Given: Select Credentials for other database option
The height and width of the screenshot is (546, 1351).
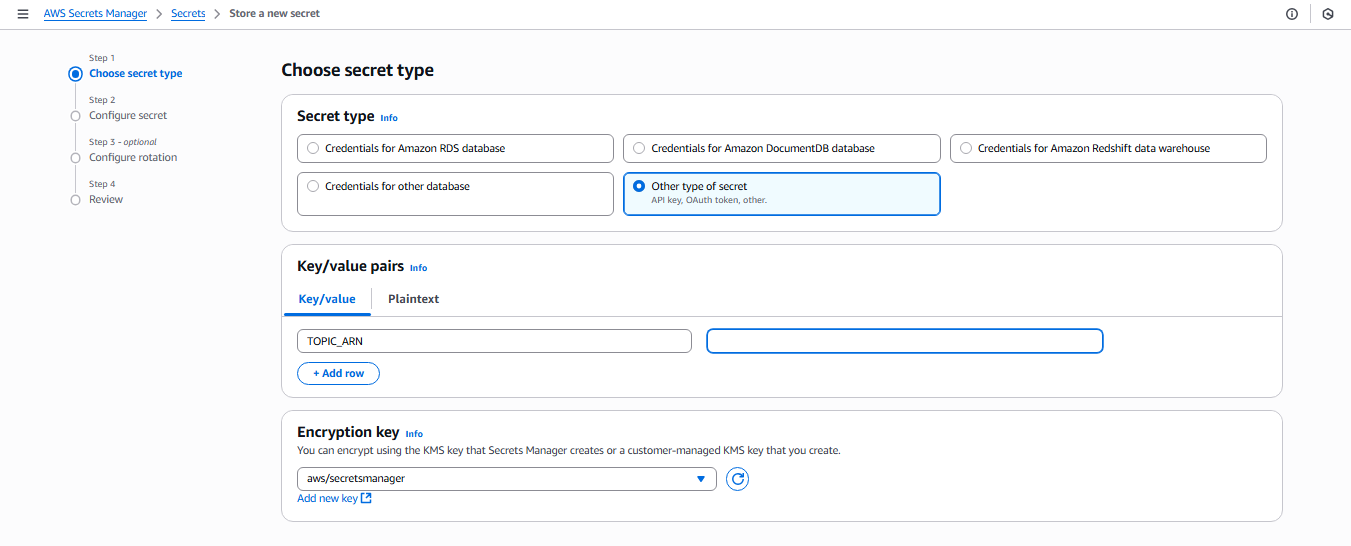Looking at the screenshot, I should click(x=314, y=186).
